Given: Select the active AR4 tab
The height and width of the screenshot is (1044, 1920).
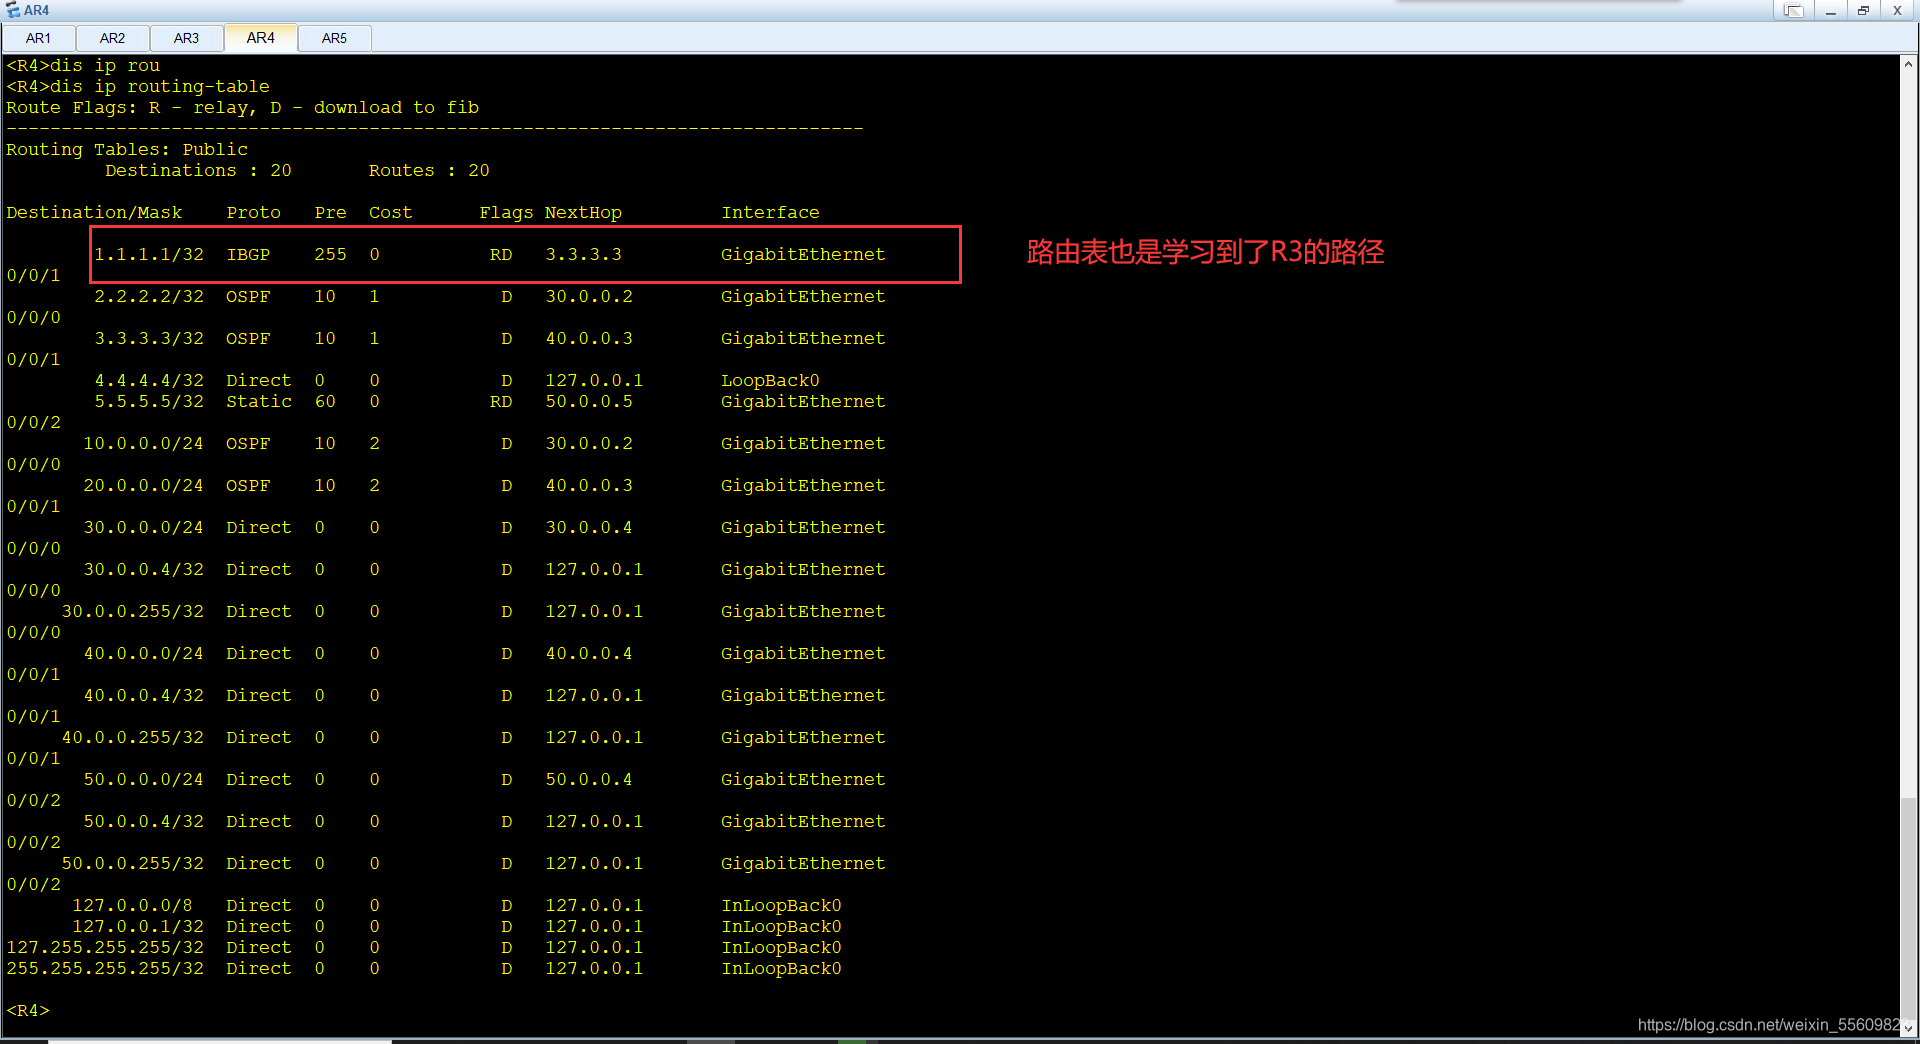Looking at the screenshot, I should click(261, 38).
